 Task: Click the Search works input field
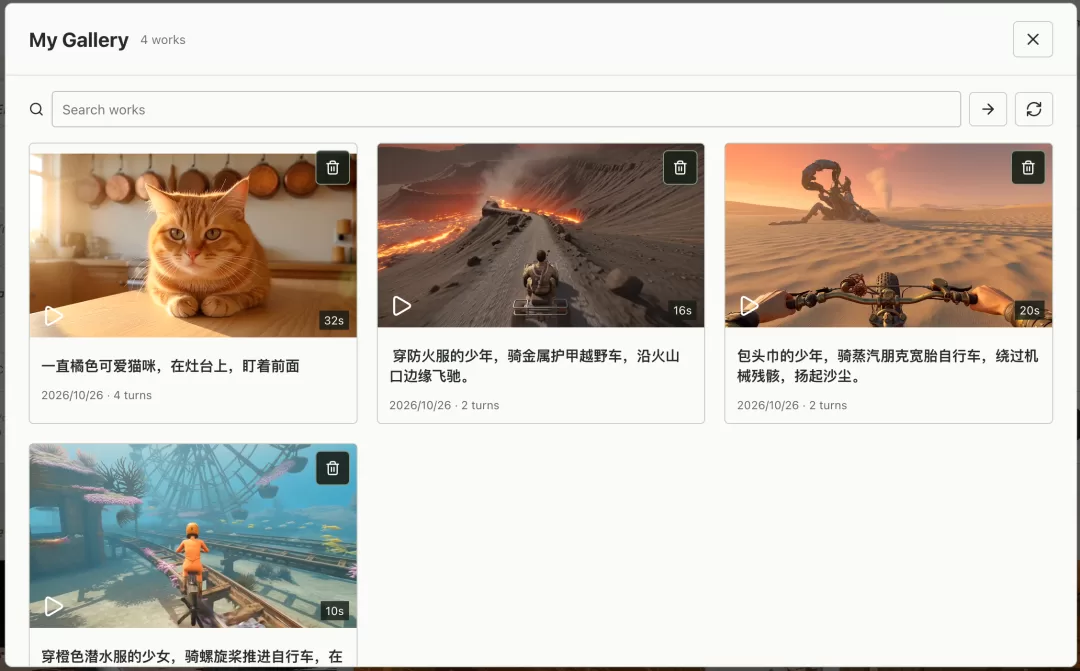click(x=506, y=110)
